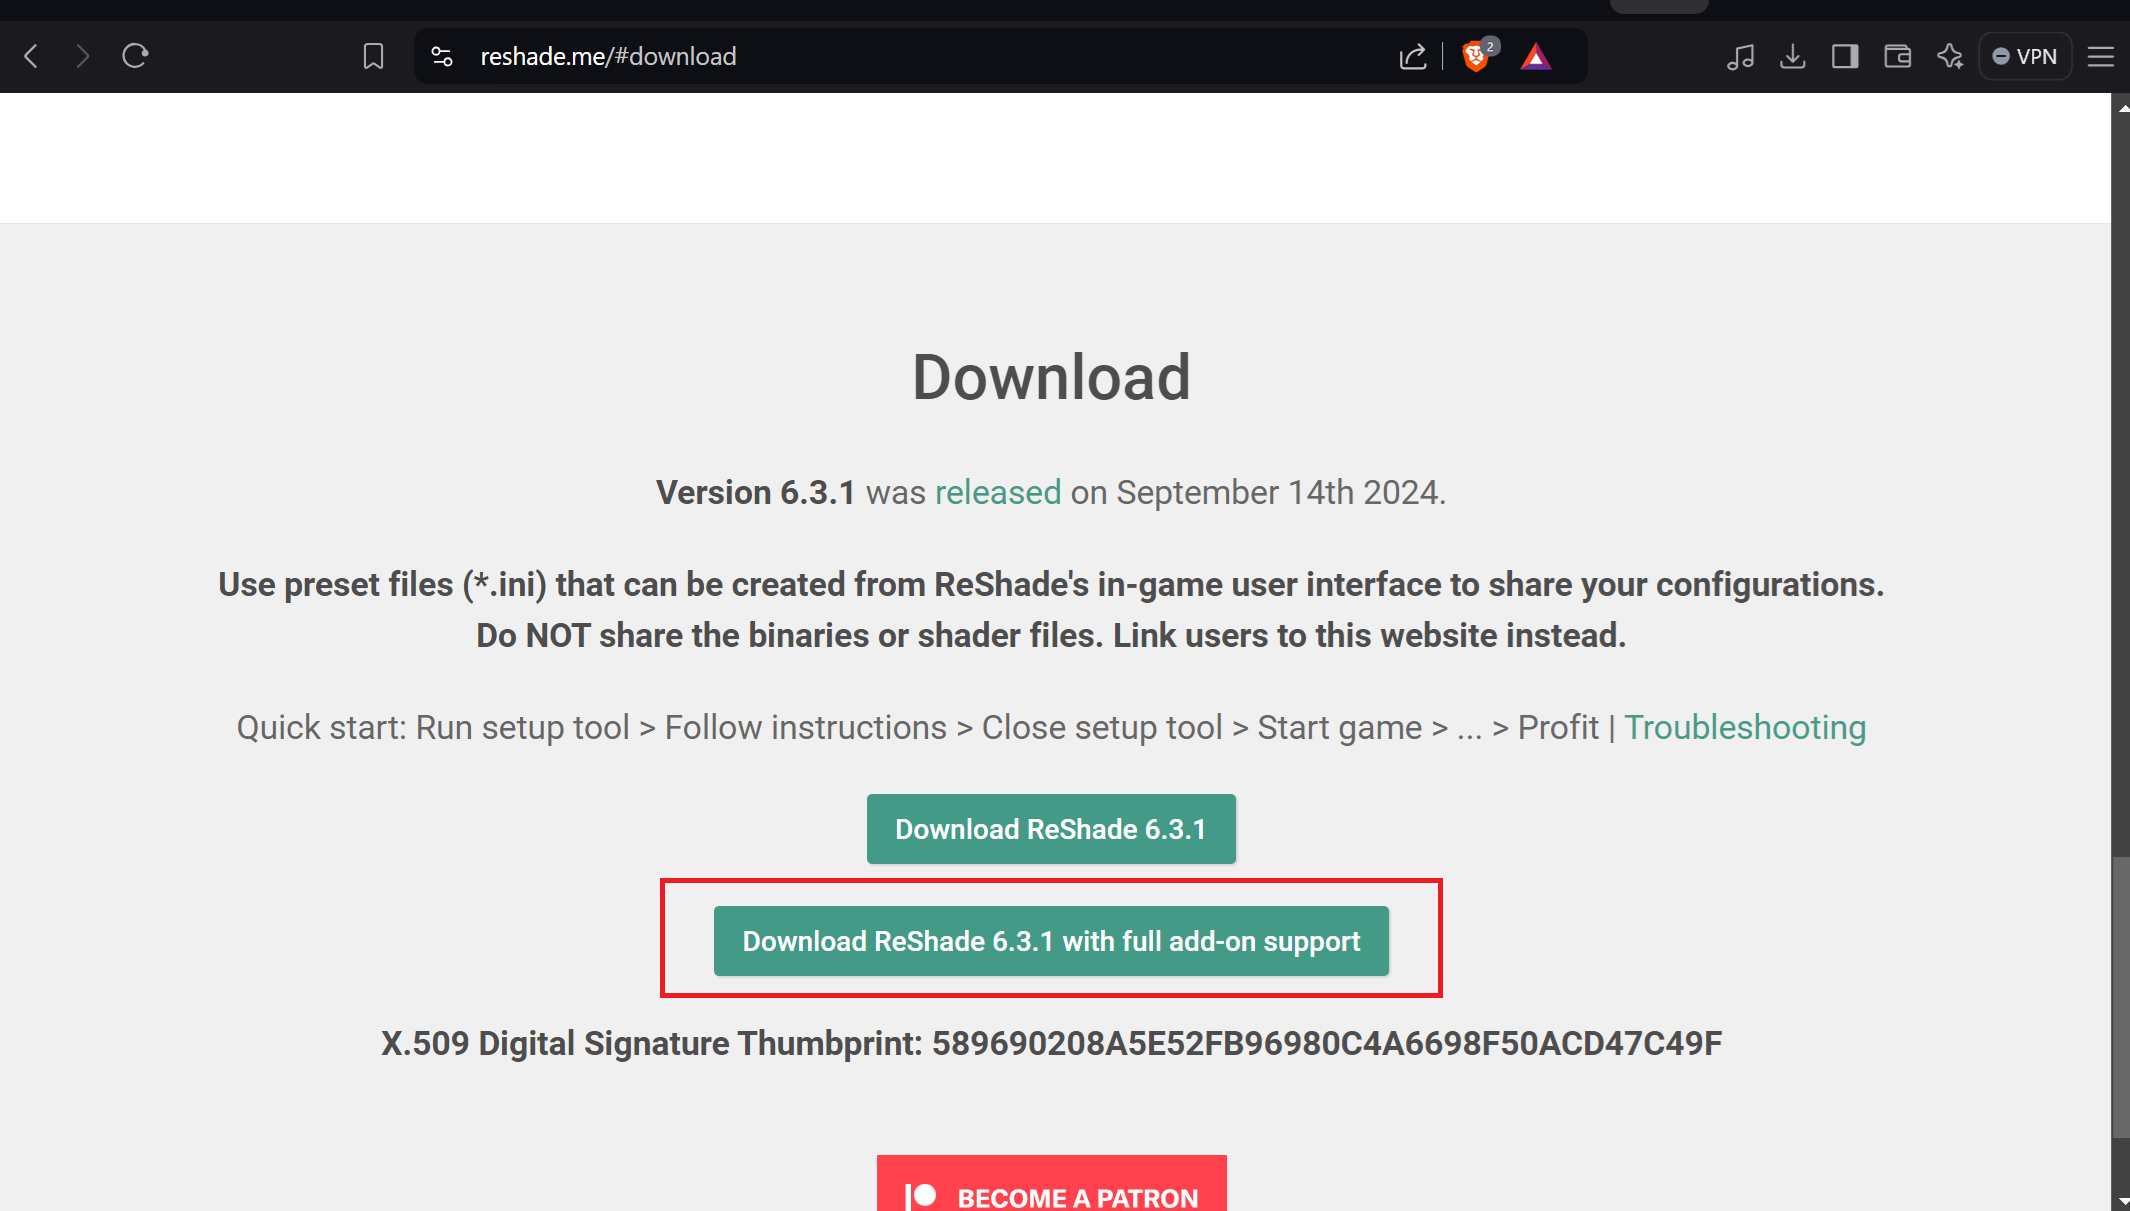Open Leo AI assistant

tap(1950, 56)
